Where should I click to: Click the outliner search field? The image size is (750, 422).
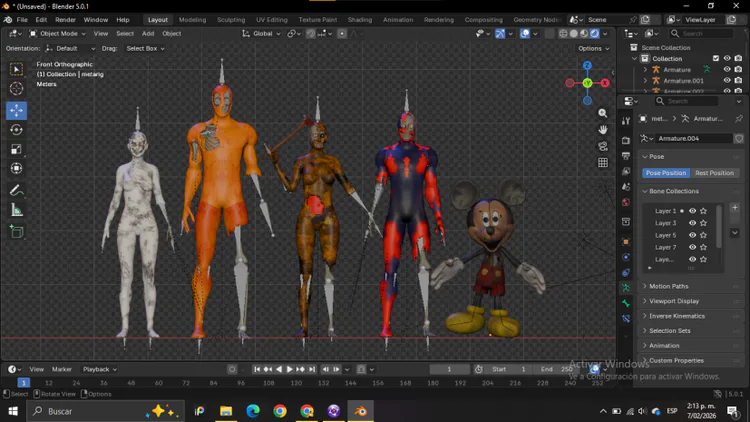click(701, 33)
